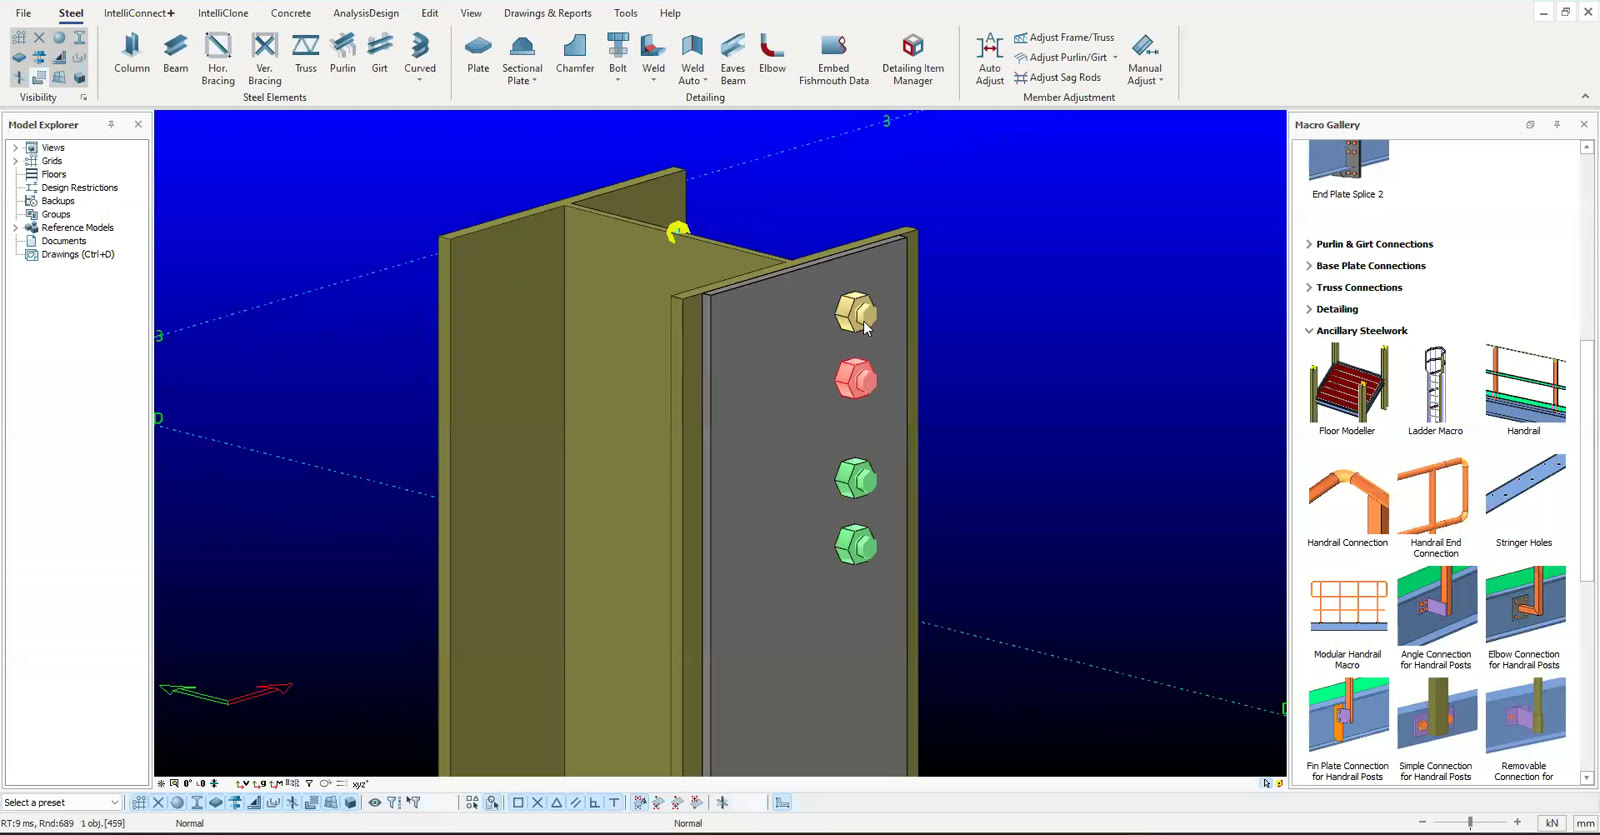Open Manual Adjust options
The width and height of the screenshot is (1600, 835).
point(1145,60)
